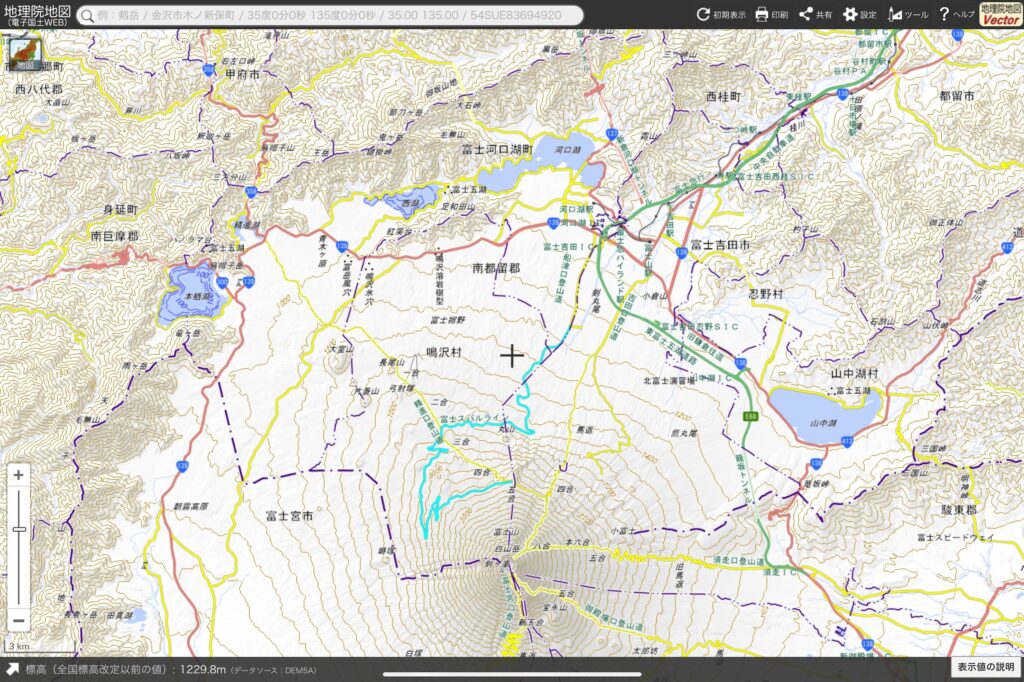Open ヘルプ help
The height and width of the screenshot is (682, 1024).
pos(957,14)
